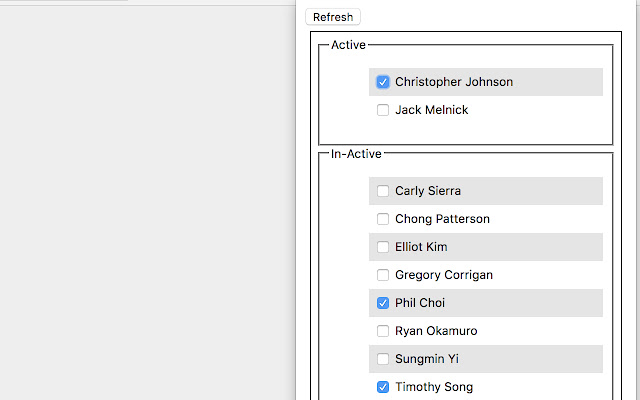The height and width of the screenshot is (400, 640).
Task: Enable the Carly Sierra checkbox
Action: [383, 191]
